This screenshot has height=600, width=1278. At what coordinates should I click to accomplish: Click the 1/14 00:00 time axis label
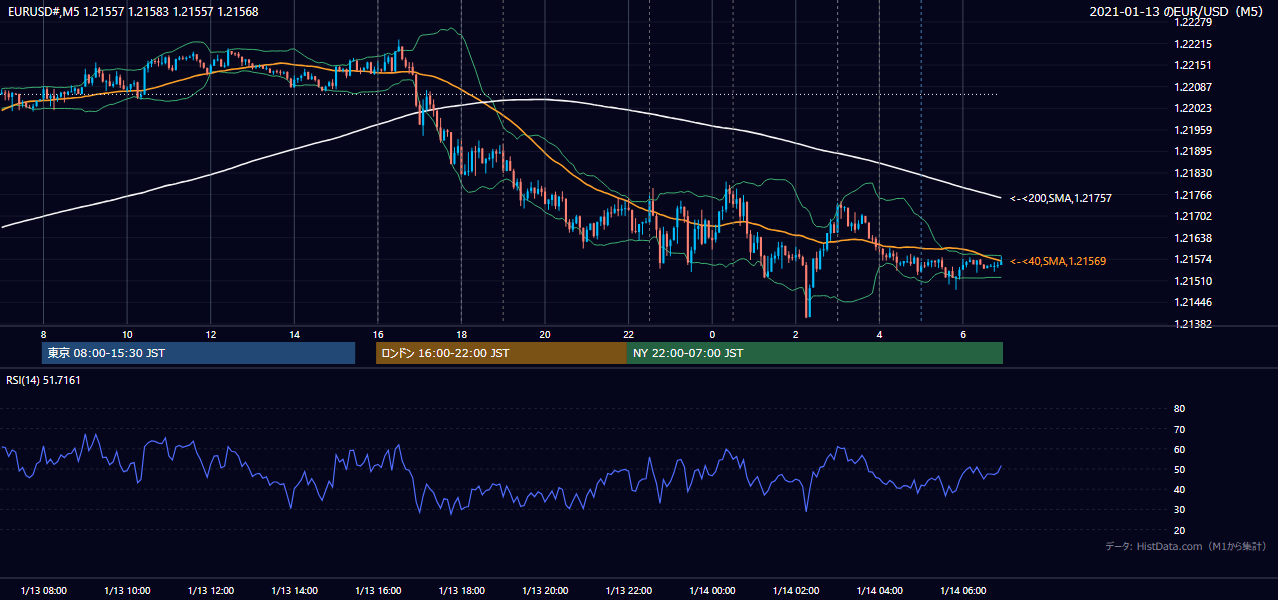pyautogui.click(x=712, y=590)
